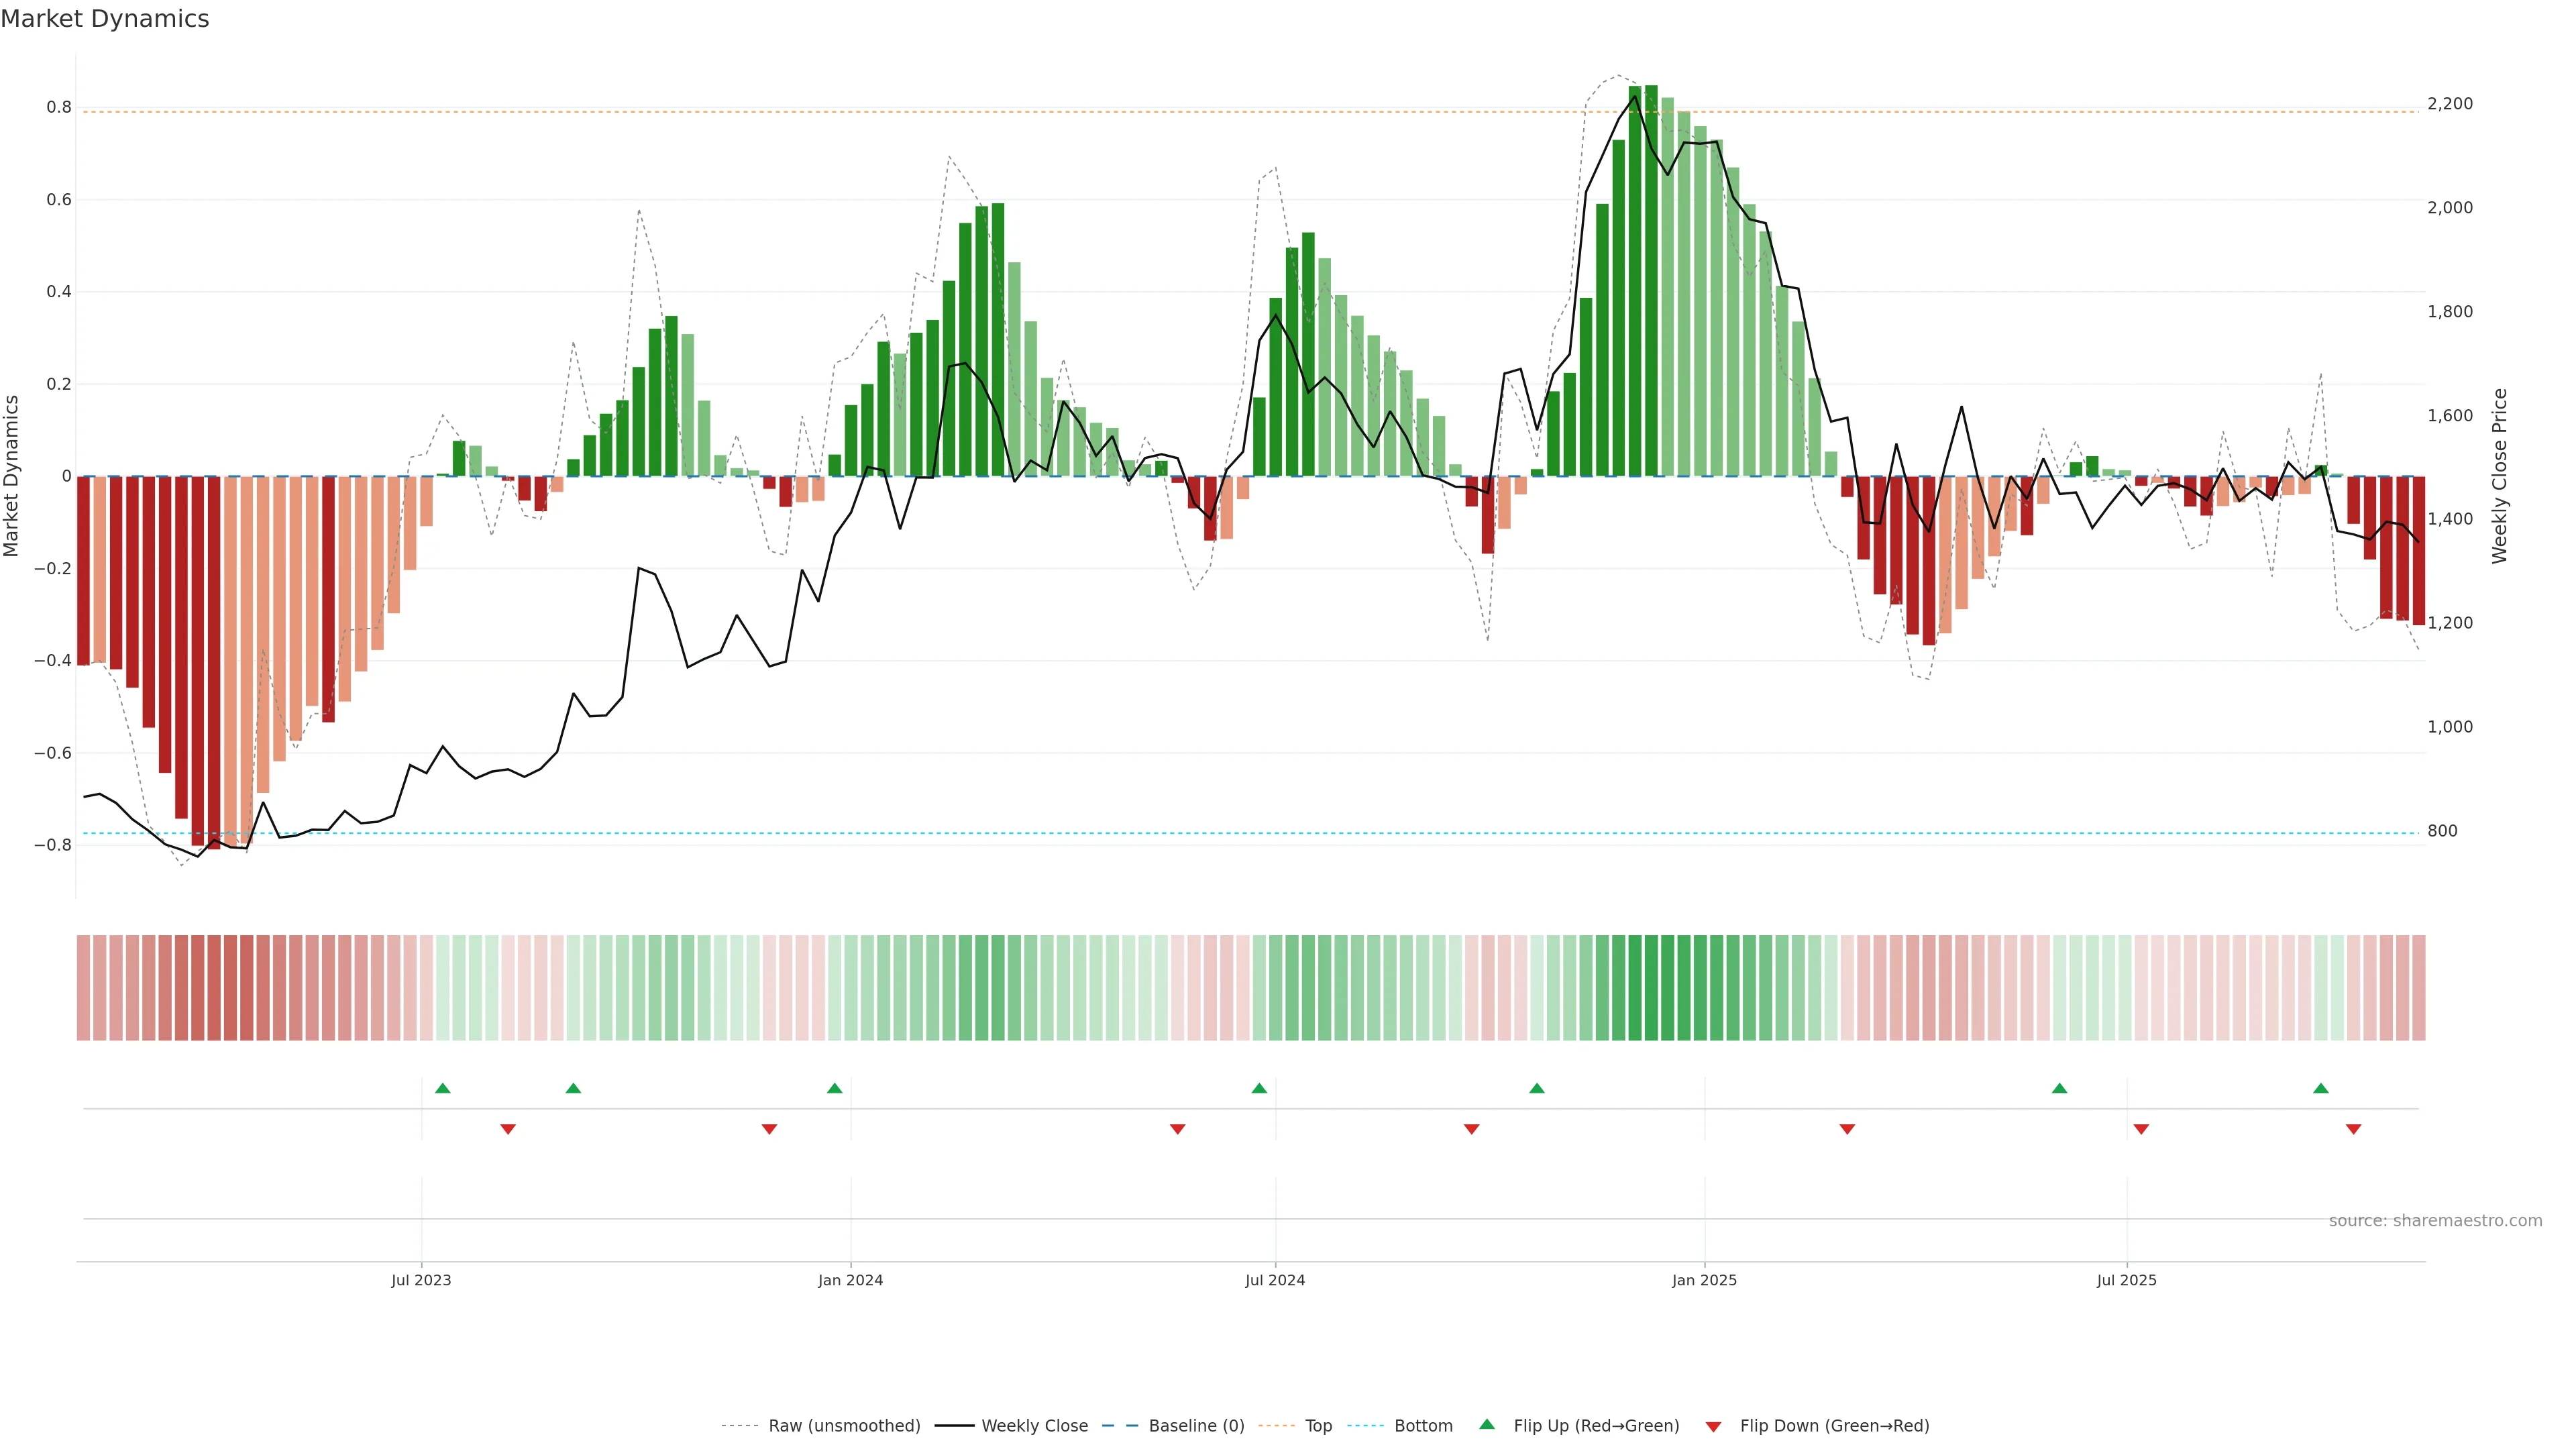Click green flip-up marker just before Jan 2024
Screen dimensions: 2576x1449
click(x=835, y=1088)
